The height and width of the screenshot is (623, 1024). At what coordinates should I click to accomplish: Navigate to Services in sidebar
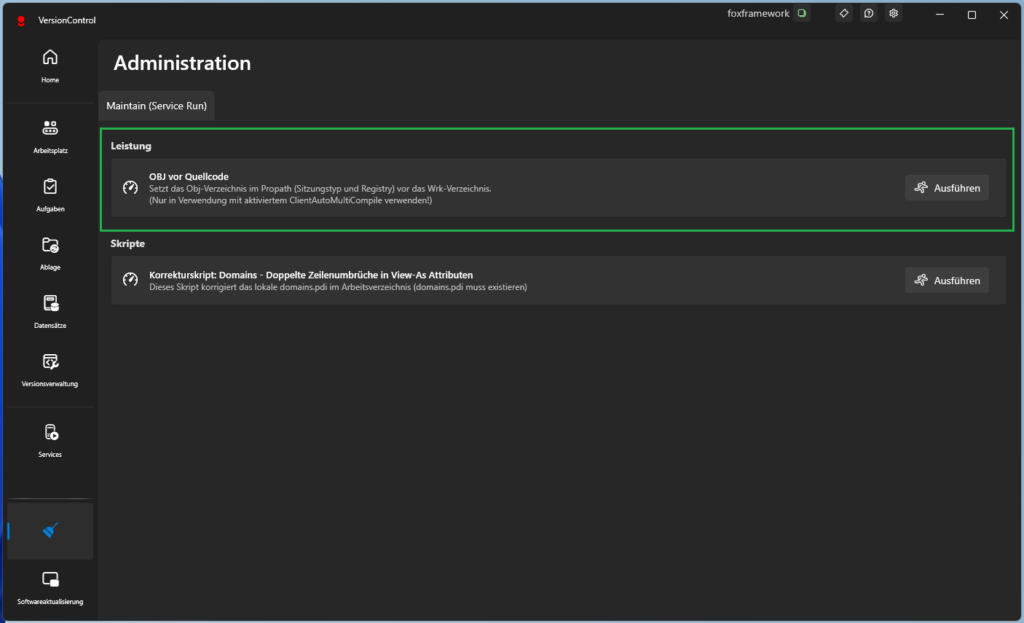[x=50, y=439]
